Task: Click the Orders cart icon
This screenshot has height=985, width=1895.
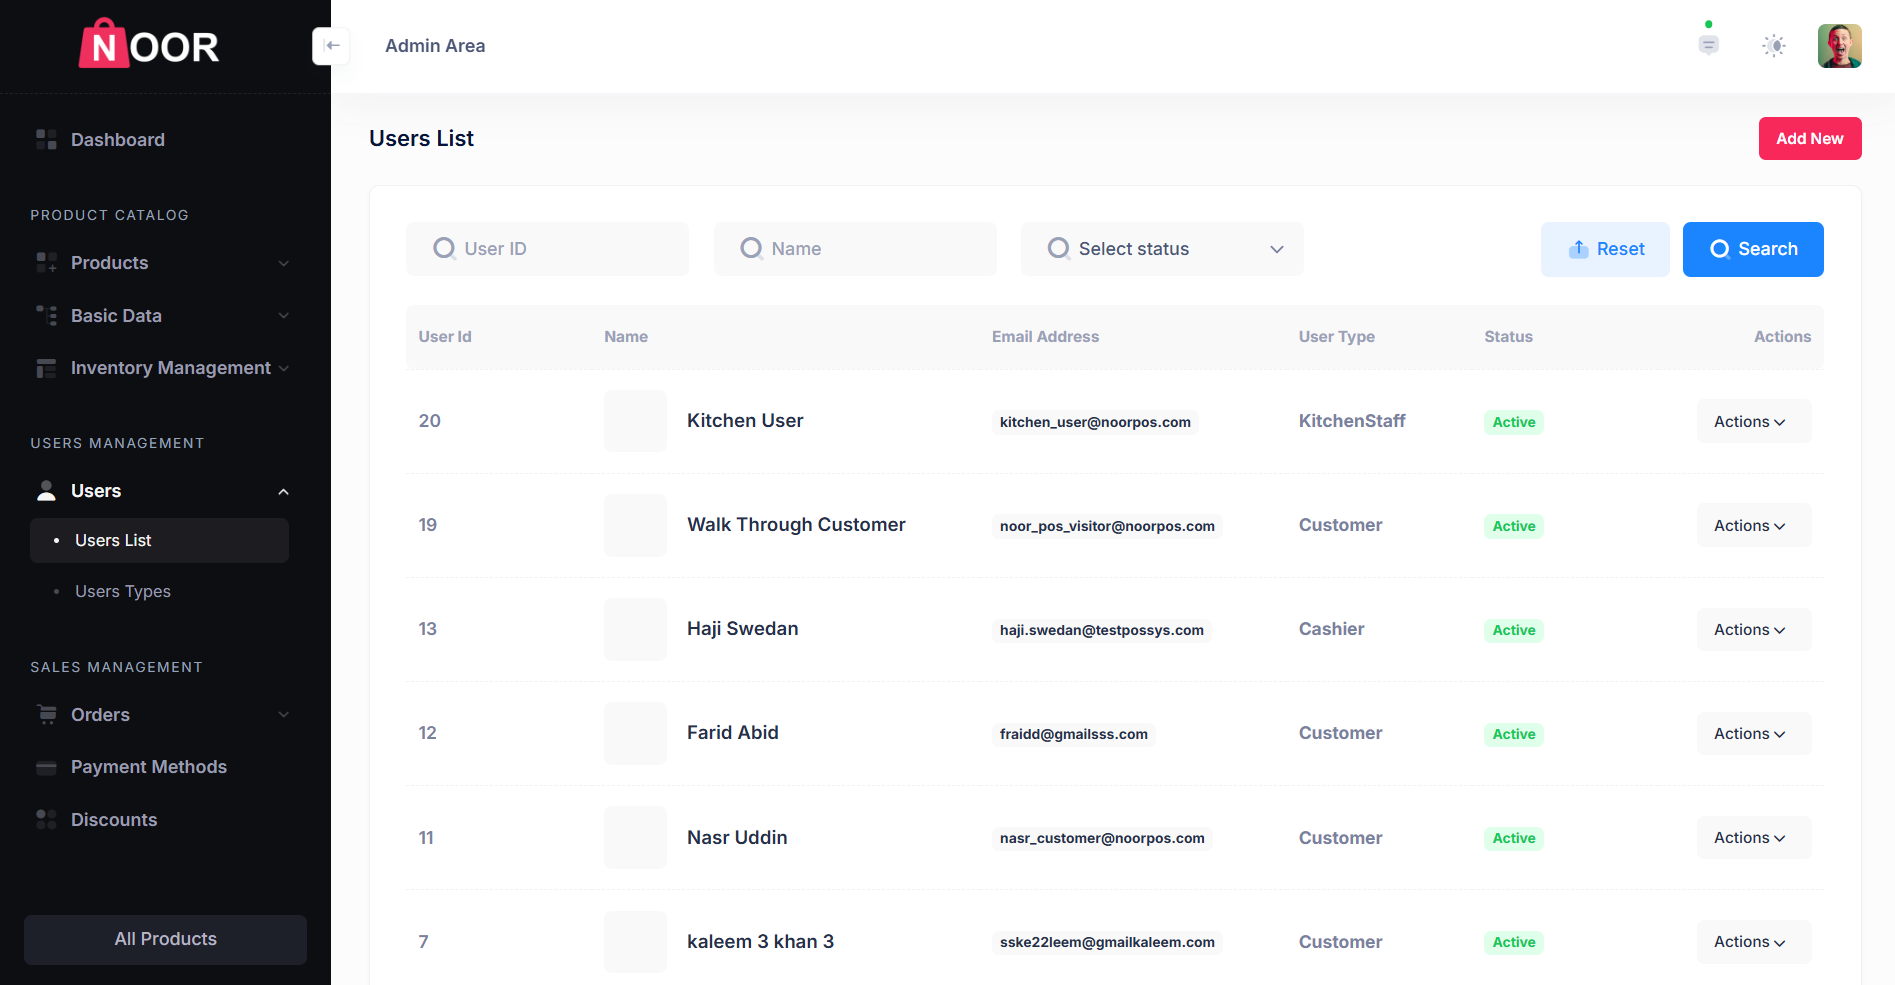Action: pos(46,715)
